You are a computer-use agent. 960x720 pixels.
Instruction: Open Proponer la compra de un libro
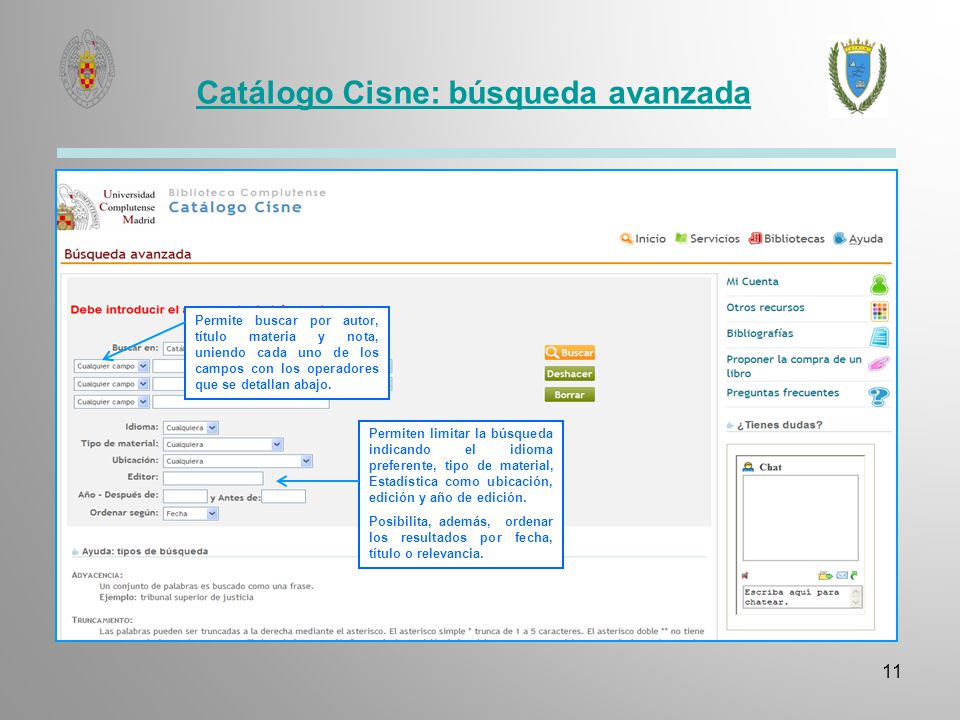794,366
